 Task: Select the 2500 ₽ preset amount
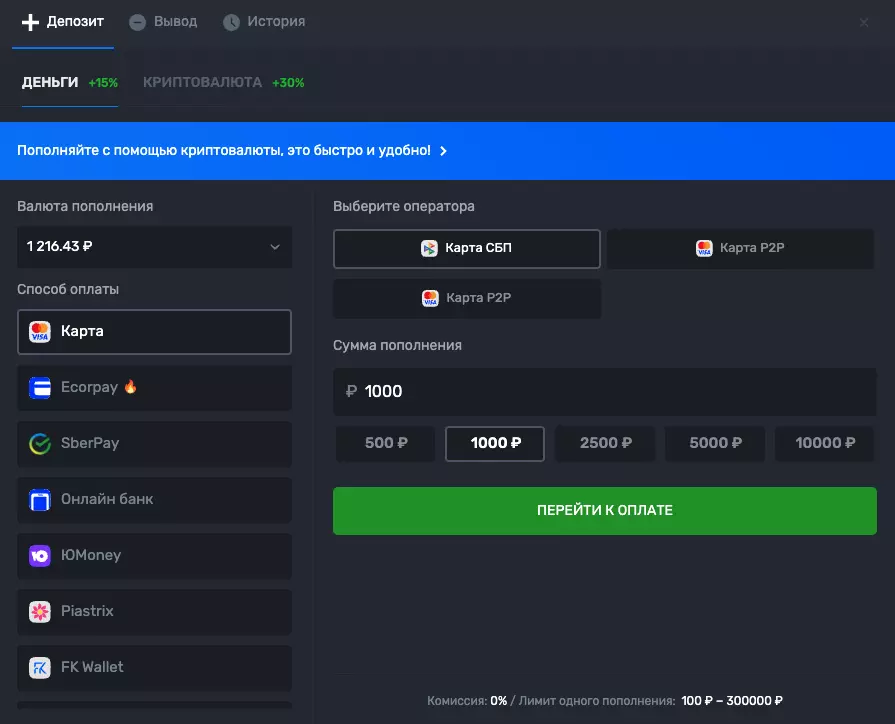pos(605,443)
